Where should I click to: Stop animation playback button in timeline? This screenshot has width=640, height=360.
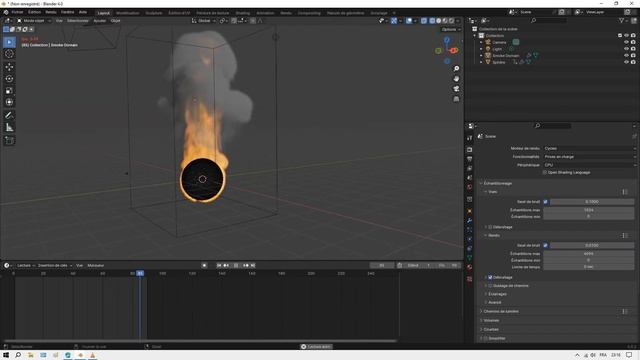[x=236, y=265]
